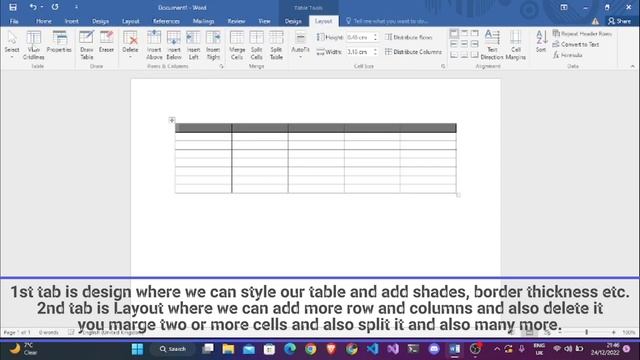The width and height of the screenshot is (640, 360).
Task: Select the table Eraser tool
Action: click(x=106, y=42)
